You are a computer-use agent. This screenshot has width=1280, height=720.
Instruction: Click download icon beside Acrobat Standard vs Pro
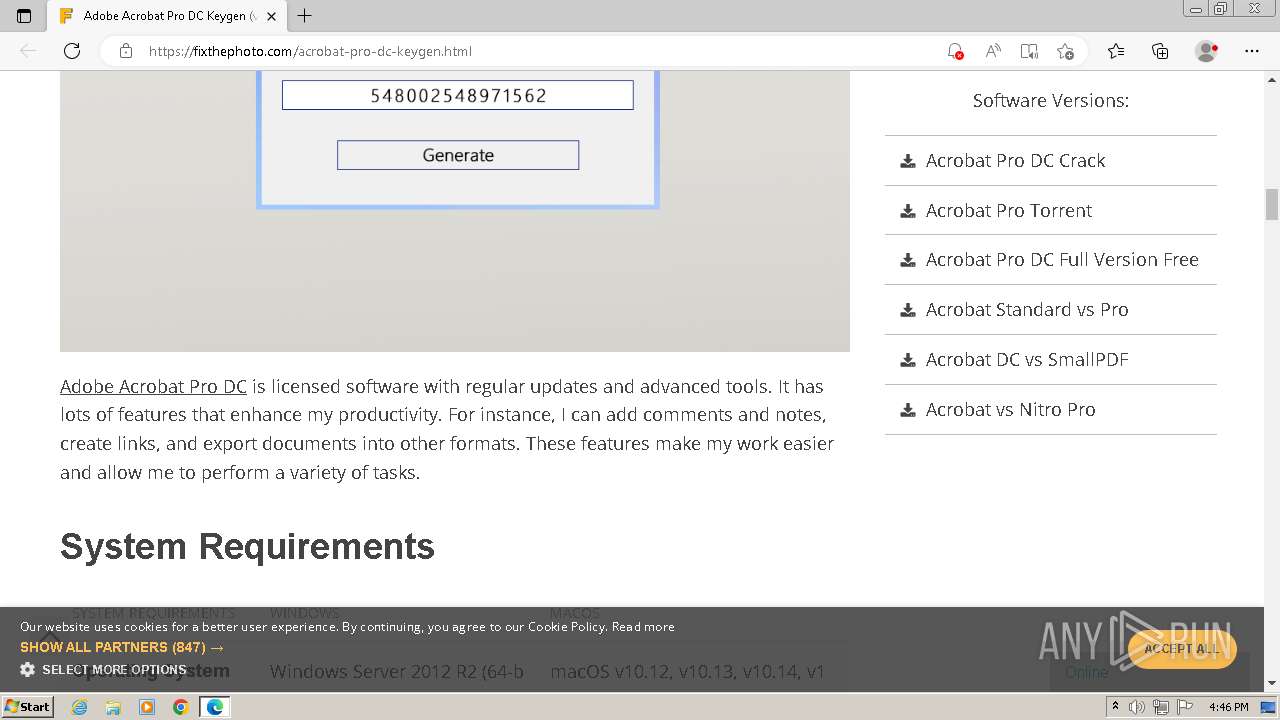coord(908,310)
